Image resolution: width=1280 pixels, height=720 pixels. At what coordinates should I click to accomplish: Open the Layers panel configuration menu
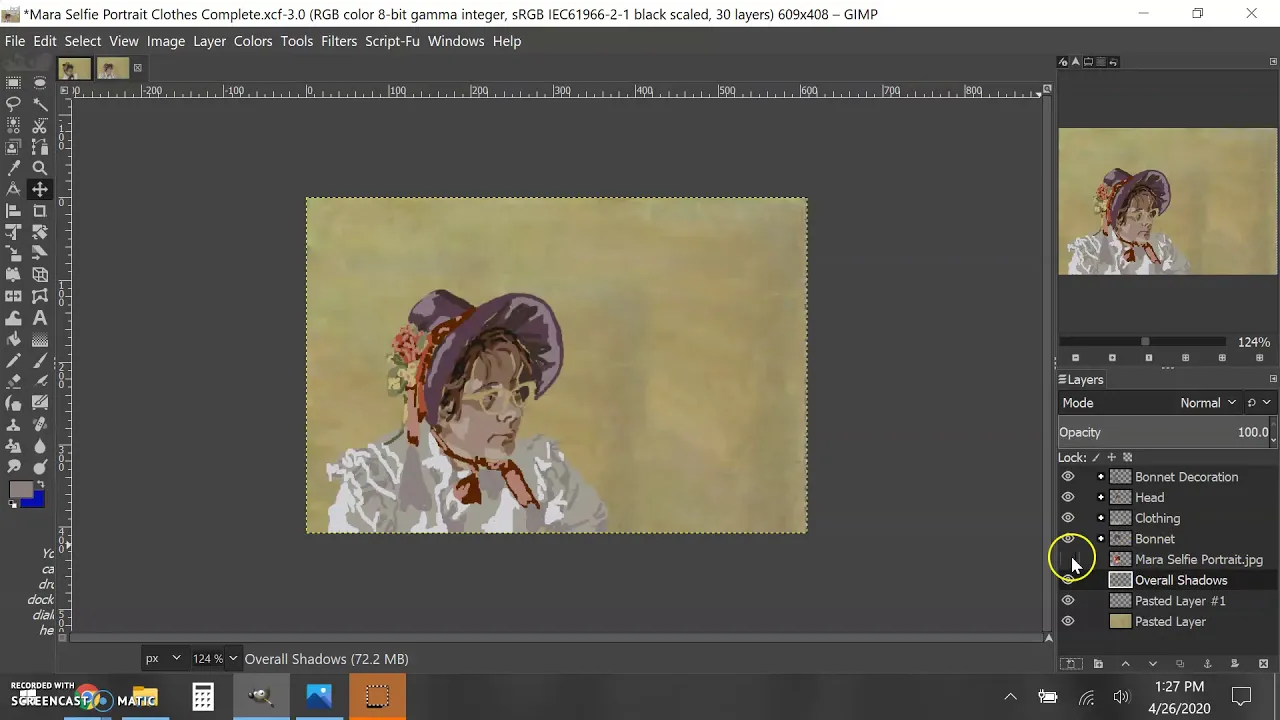tap(1273, 380)
